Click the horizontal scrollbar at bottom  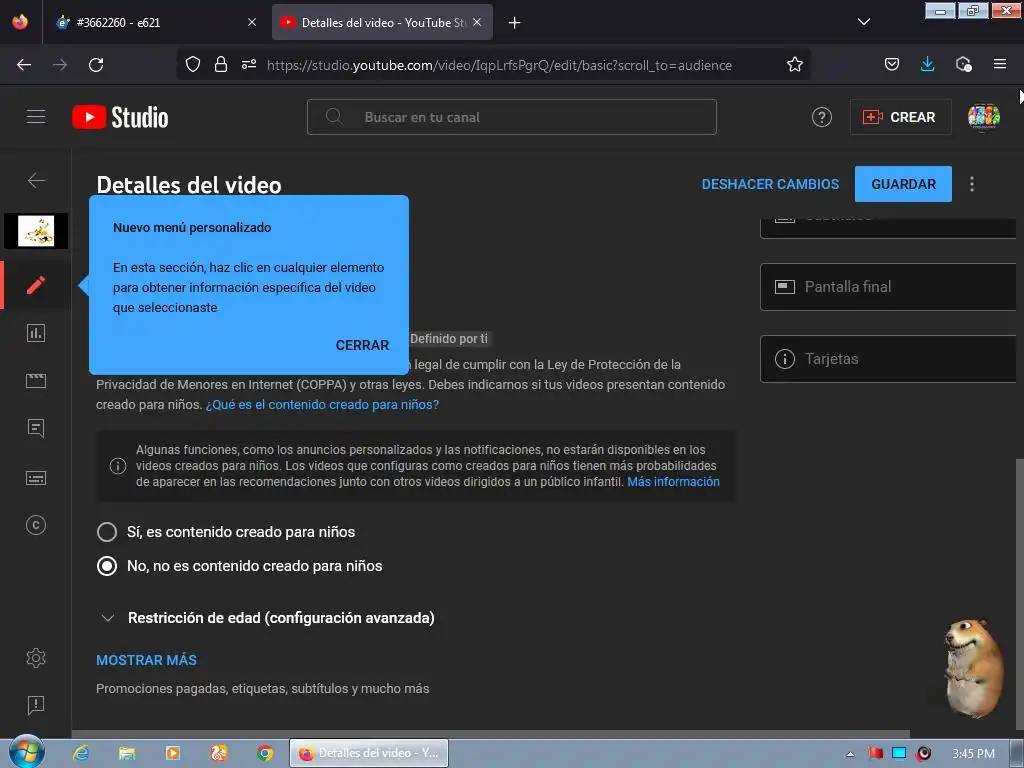(x=490, y=735)
